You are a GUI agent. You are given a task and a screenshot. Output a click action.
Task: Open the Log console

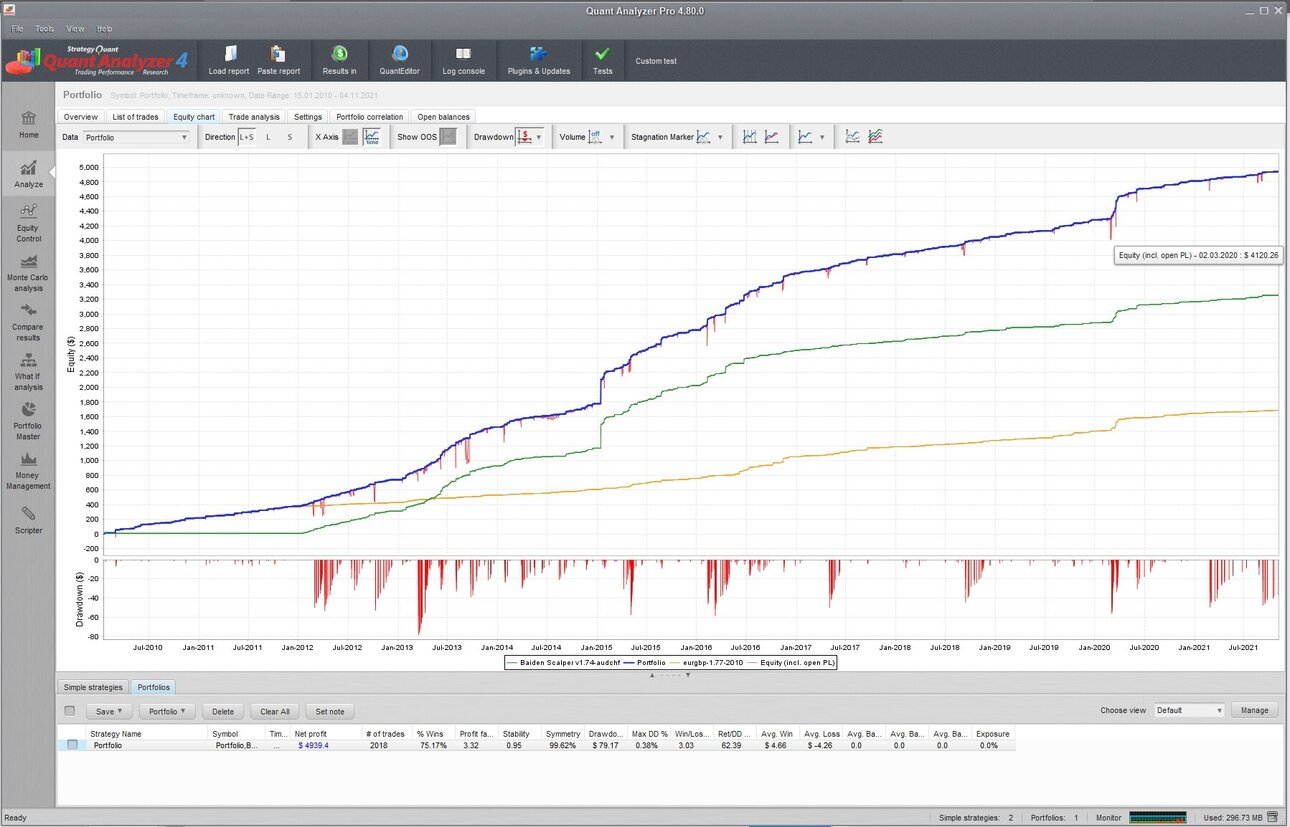[x=464, y=60]
